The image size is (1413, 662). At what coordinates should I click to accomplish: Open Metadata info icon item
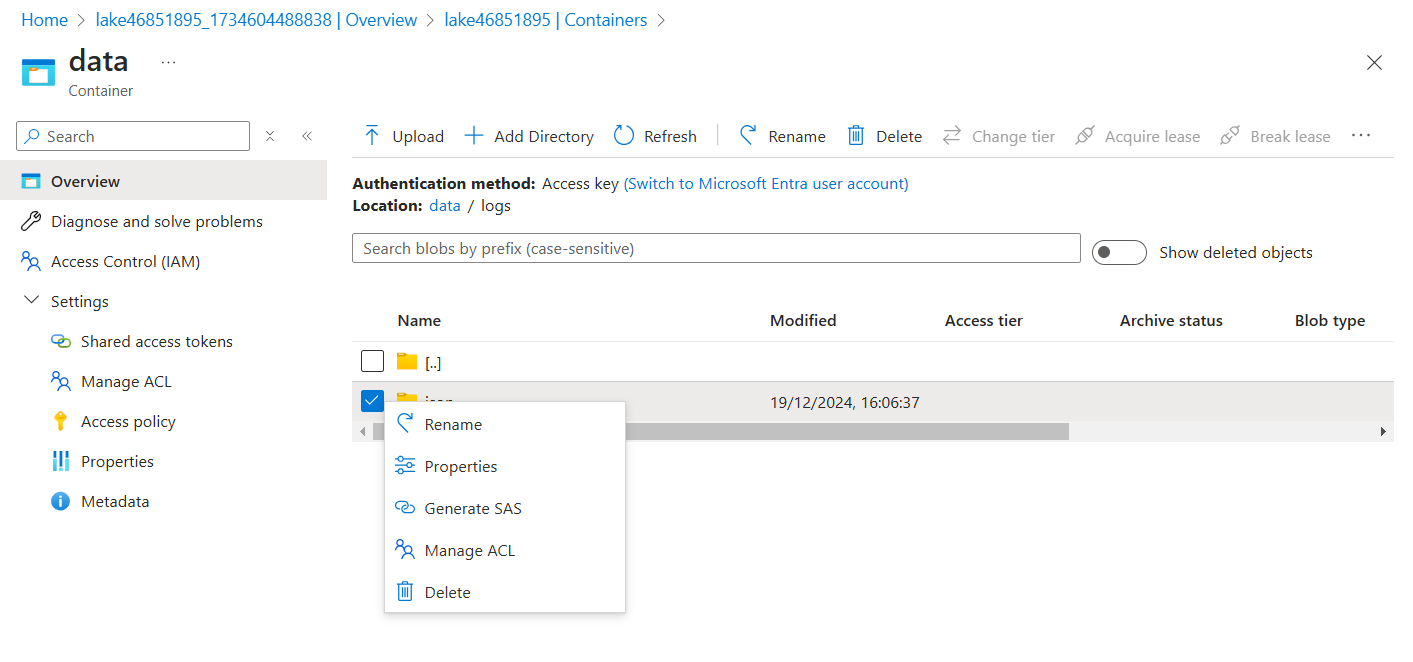[x=61, y=502]
